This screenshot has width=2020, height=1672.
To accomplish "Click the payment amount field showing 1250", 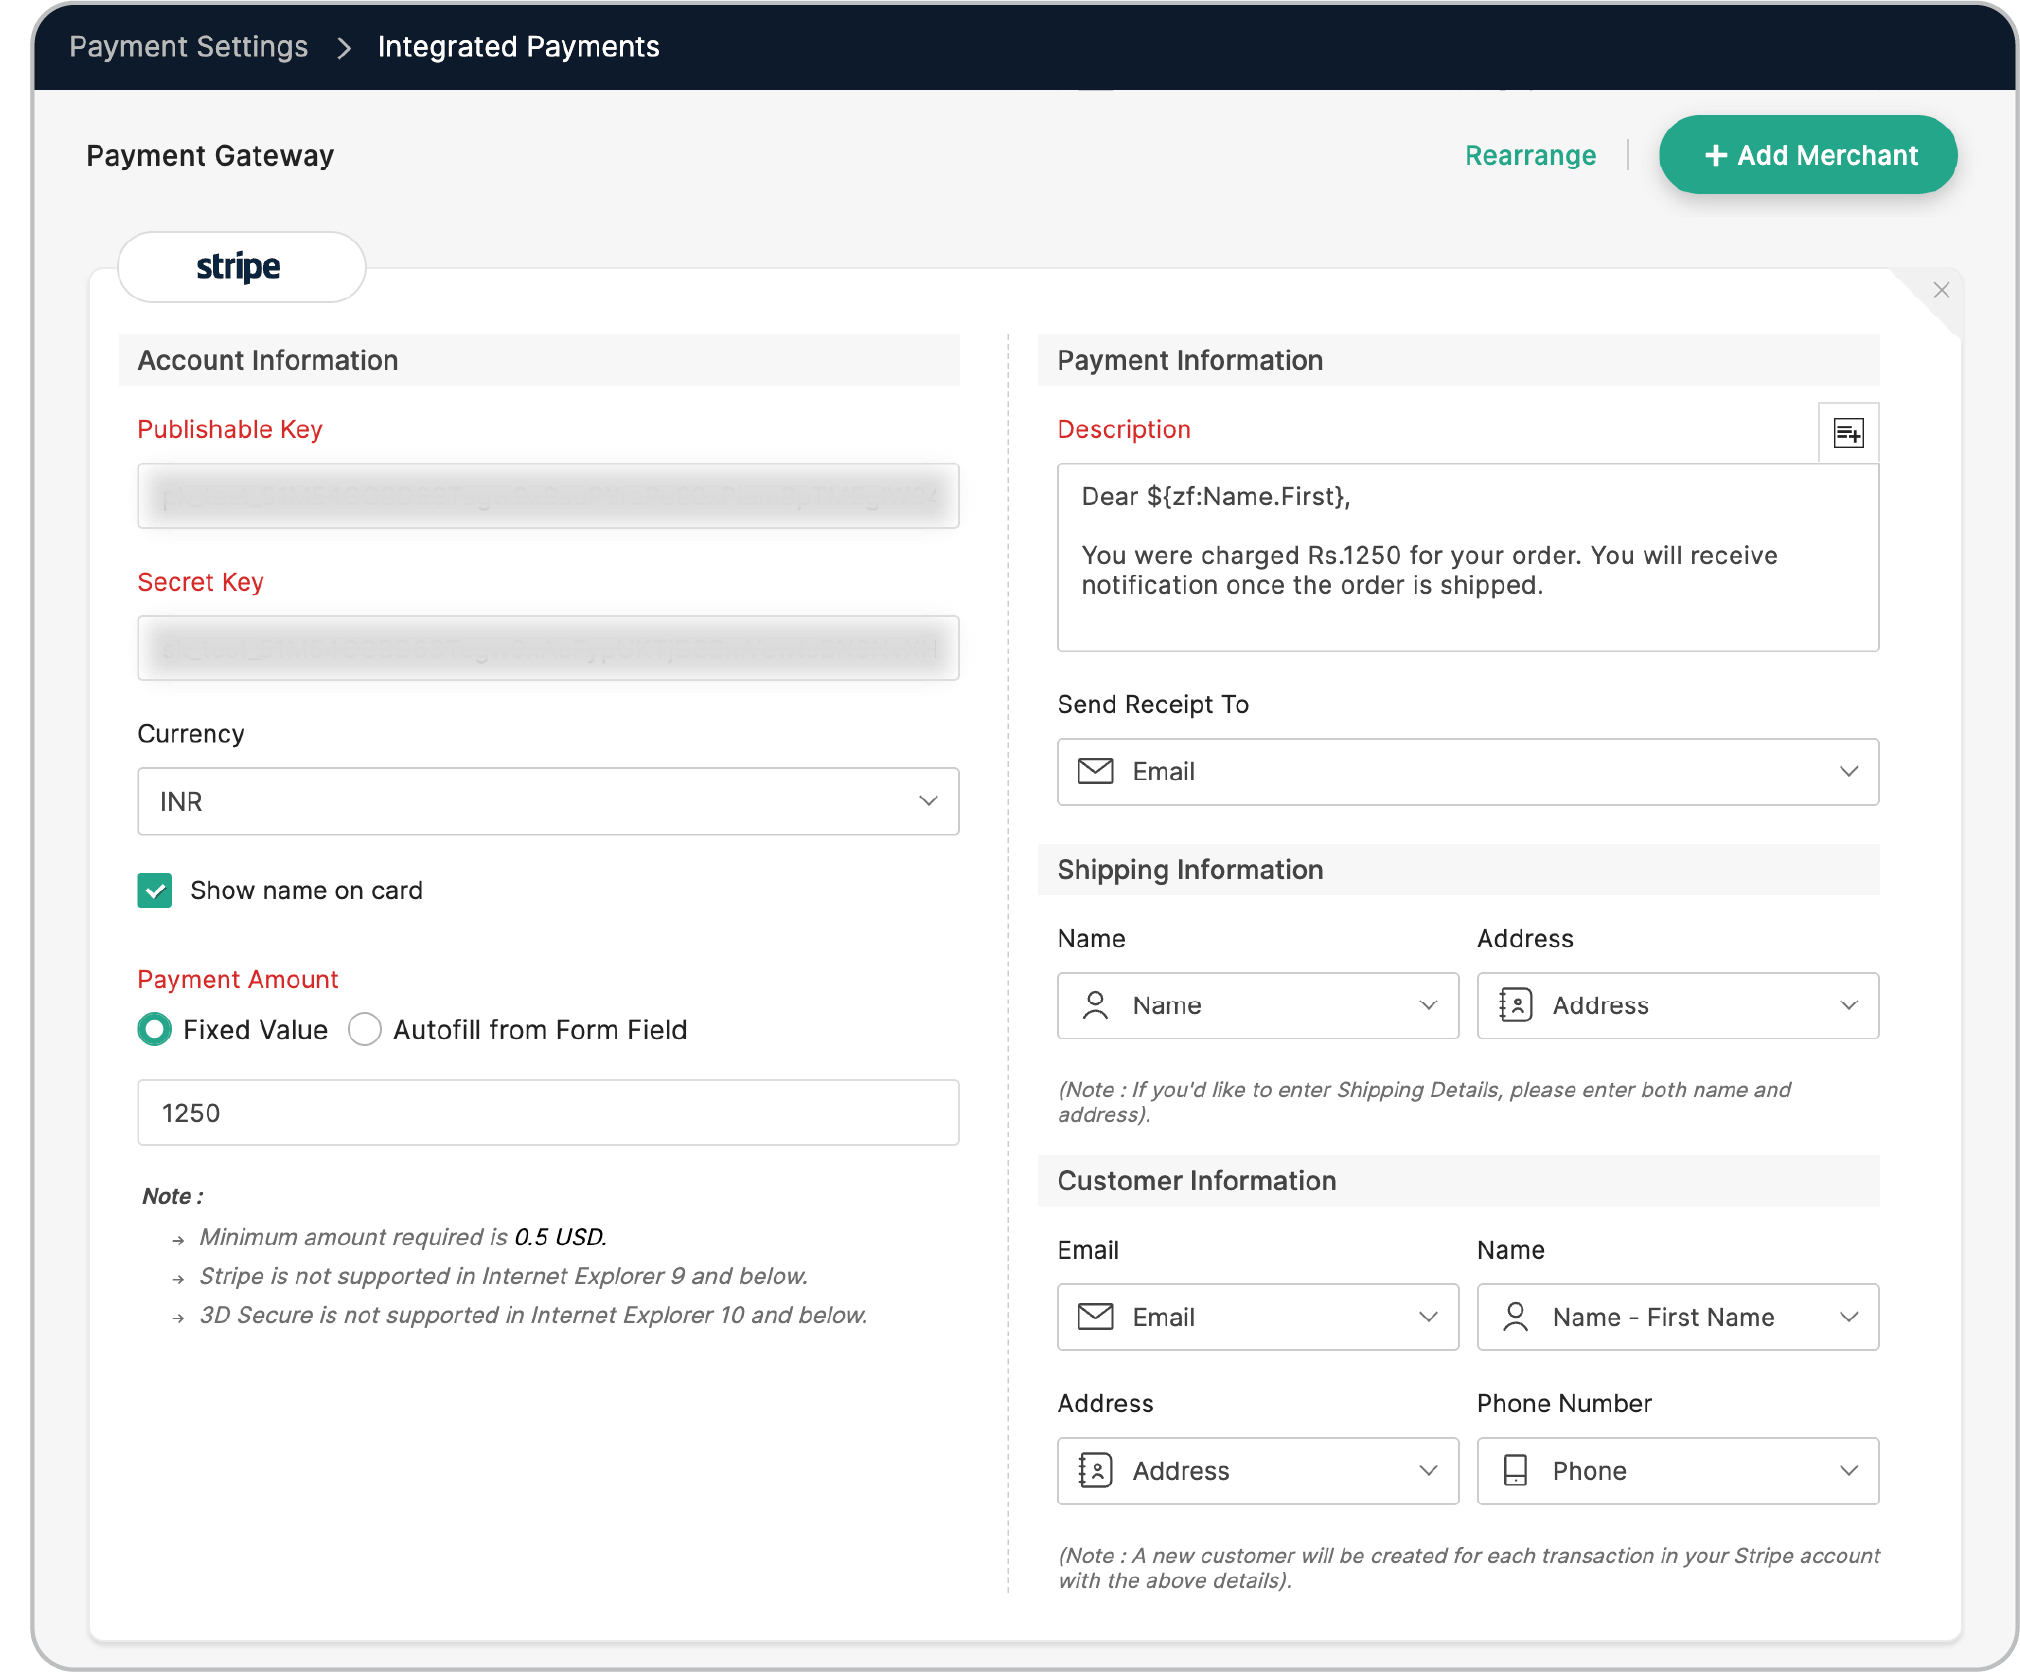I will [547, 1112].
